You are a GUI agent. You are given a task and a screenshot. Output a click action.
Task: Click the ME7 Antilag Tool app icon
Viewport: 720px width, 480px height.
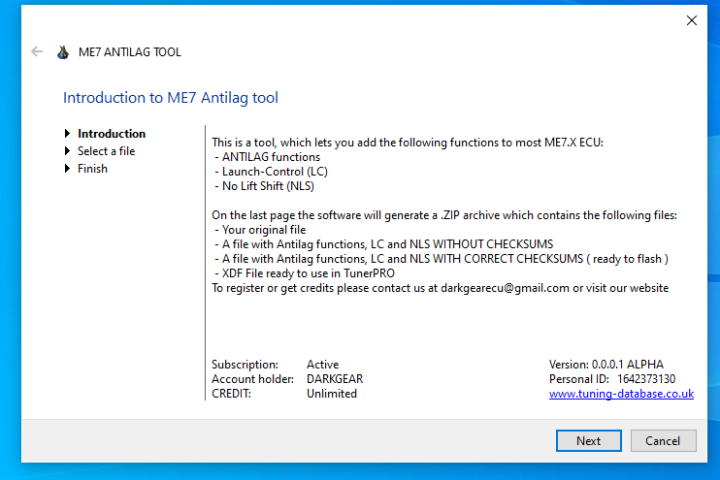coord(63,52)
